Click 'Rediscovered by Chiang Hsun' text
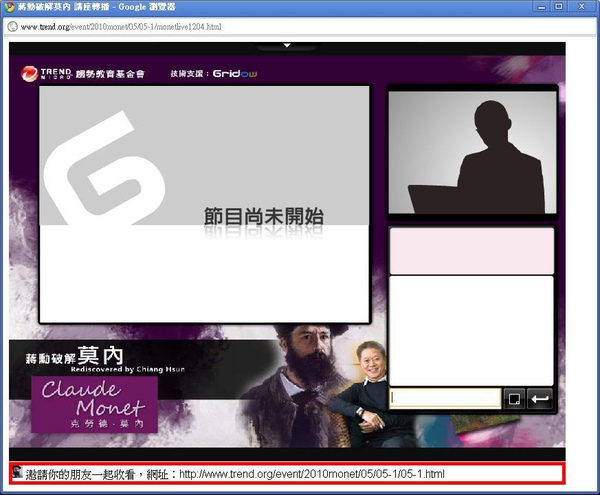Image resolution: width=600 pixels, height=495 pixels. point(128,370)
